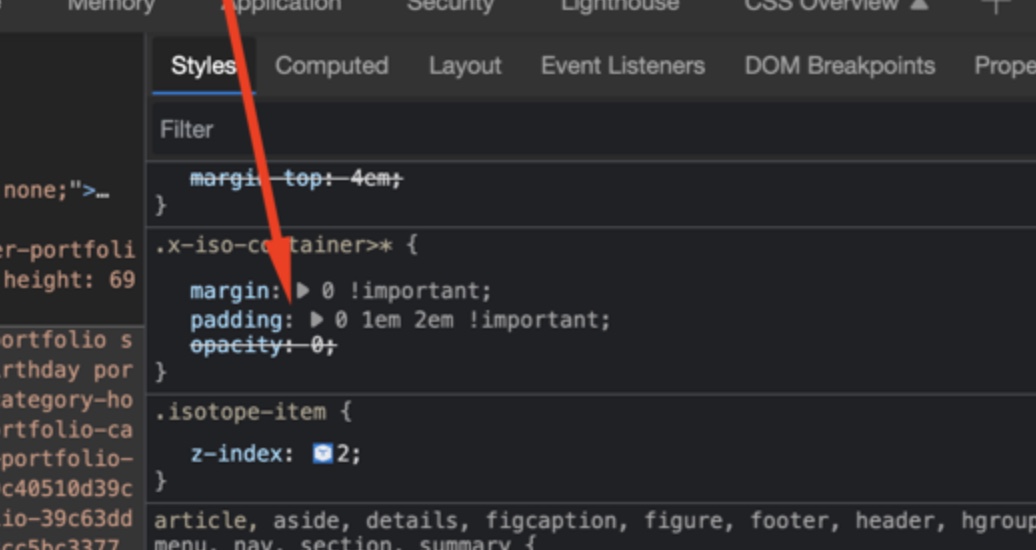The width and height of the screenshot is (1036, 550).
Task: Click the Filter styles input field
Action: click(x=590, y=129)
